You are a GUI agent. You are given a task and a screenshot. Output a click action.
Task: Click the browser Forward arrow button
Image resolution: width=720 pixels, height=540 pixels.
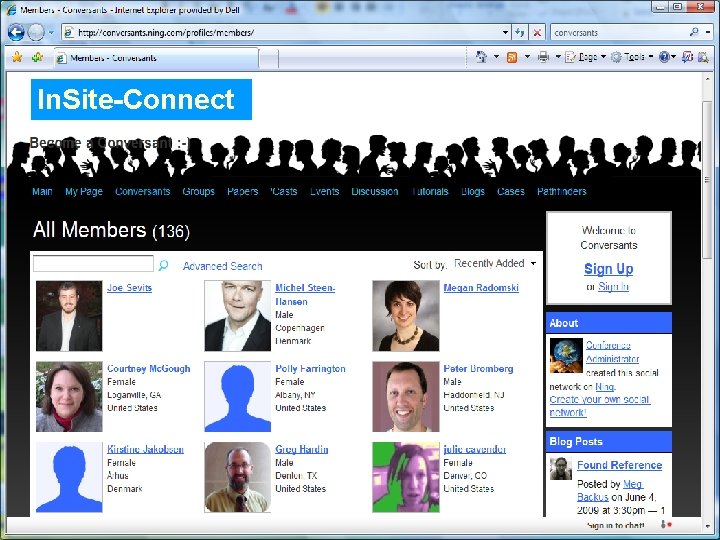point(36,33)
